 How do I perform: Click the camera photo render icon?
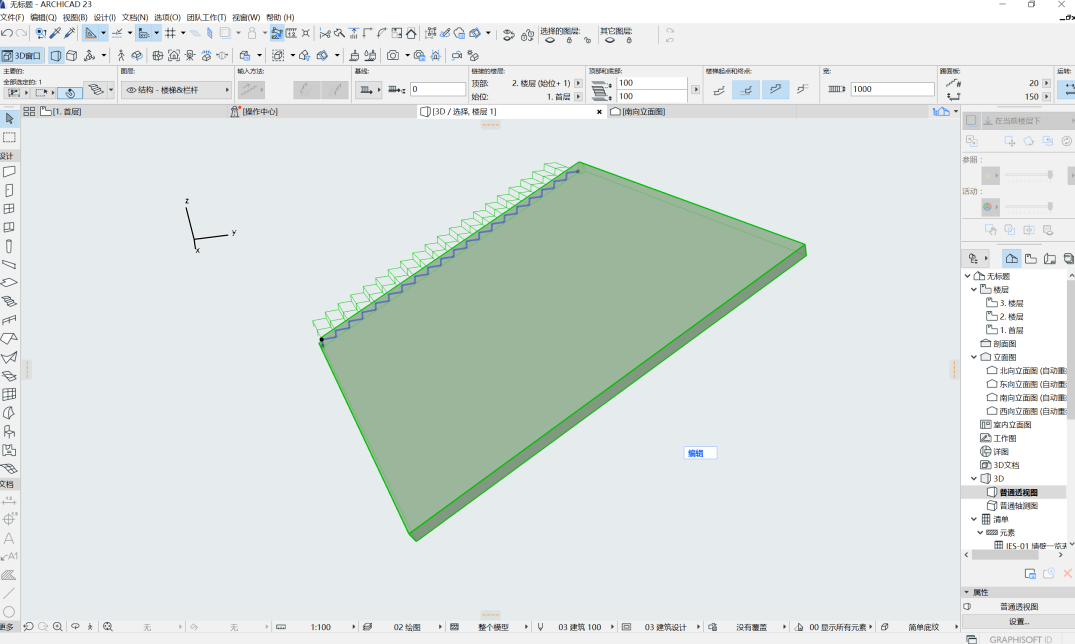point(393,56)
